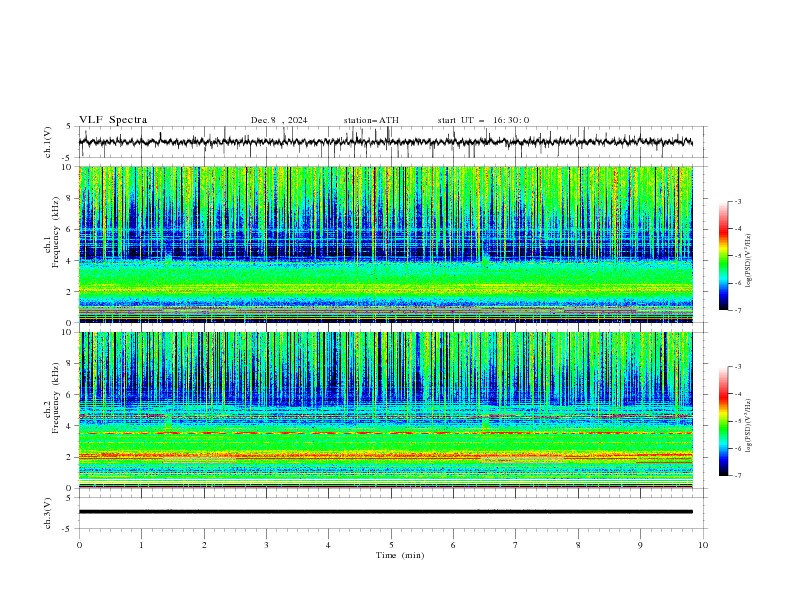Image resolution: width=792 pixels, height=612 pixels.
Task: Click inside the ch.2 spectrogram panel
Action: click(x=385, y=410)
